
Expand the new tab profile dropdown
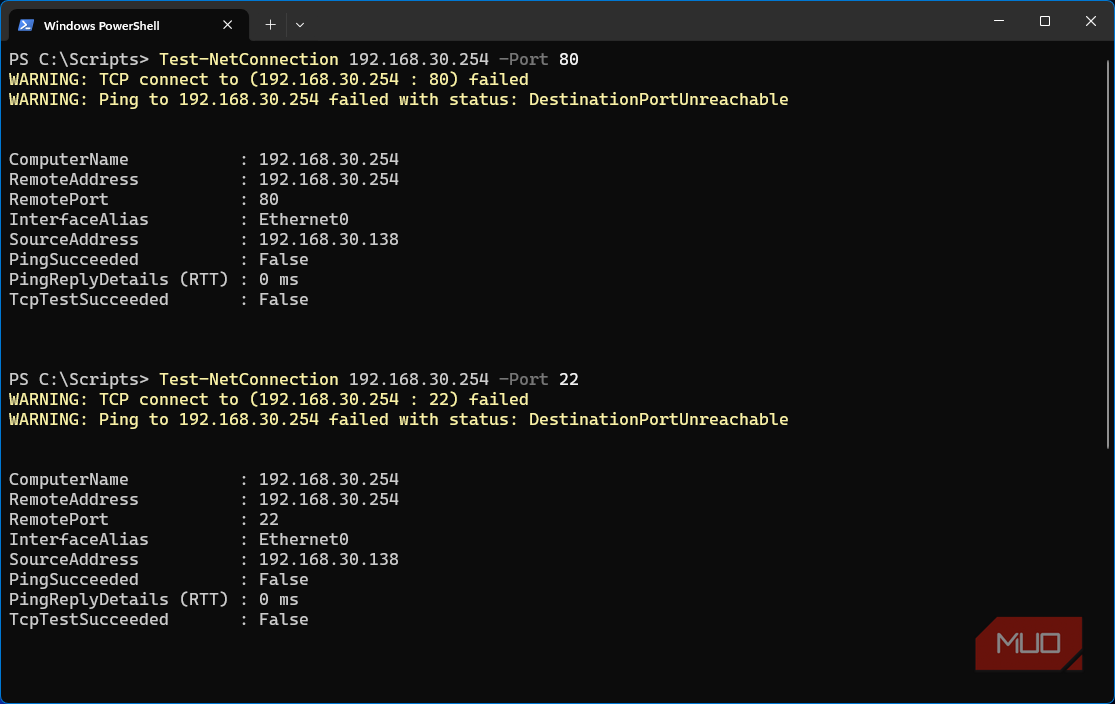click(x=300, y=25)
